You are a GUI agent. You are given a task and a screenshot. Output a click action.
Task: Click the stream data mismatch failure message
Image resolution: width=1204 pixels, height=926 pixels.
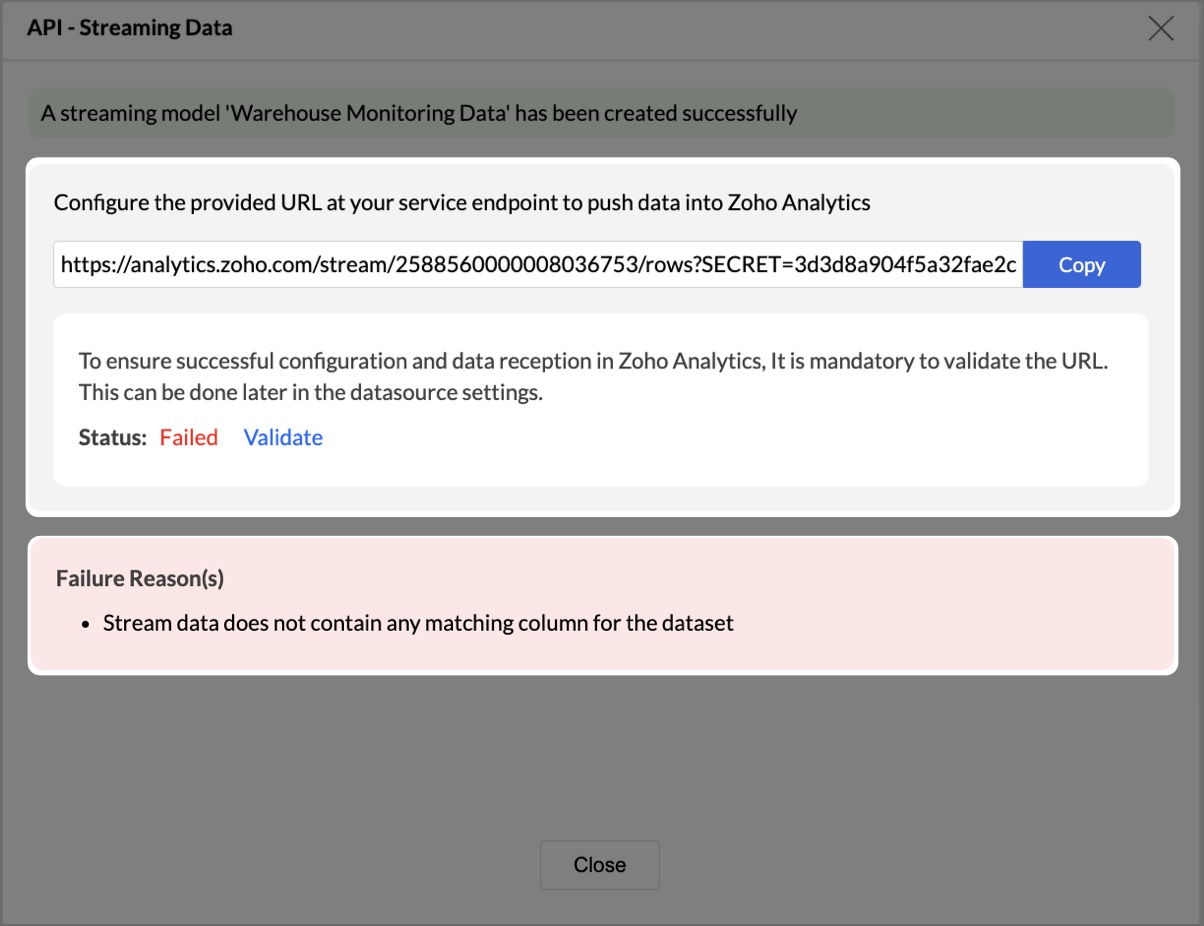pos(418,624)
